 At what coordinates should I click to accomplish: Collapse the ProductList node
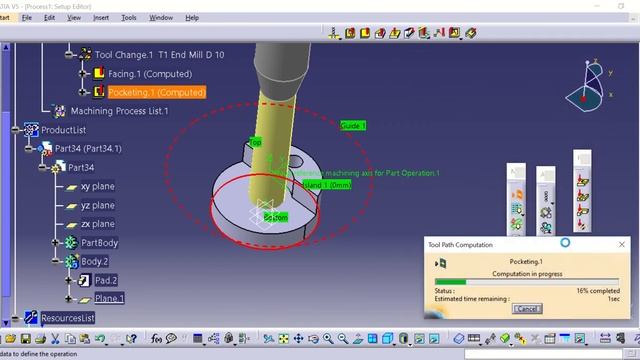pyautogui.click(x=16, y=130)
